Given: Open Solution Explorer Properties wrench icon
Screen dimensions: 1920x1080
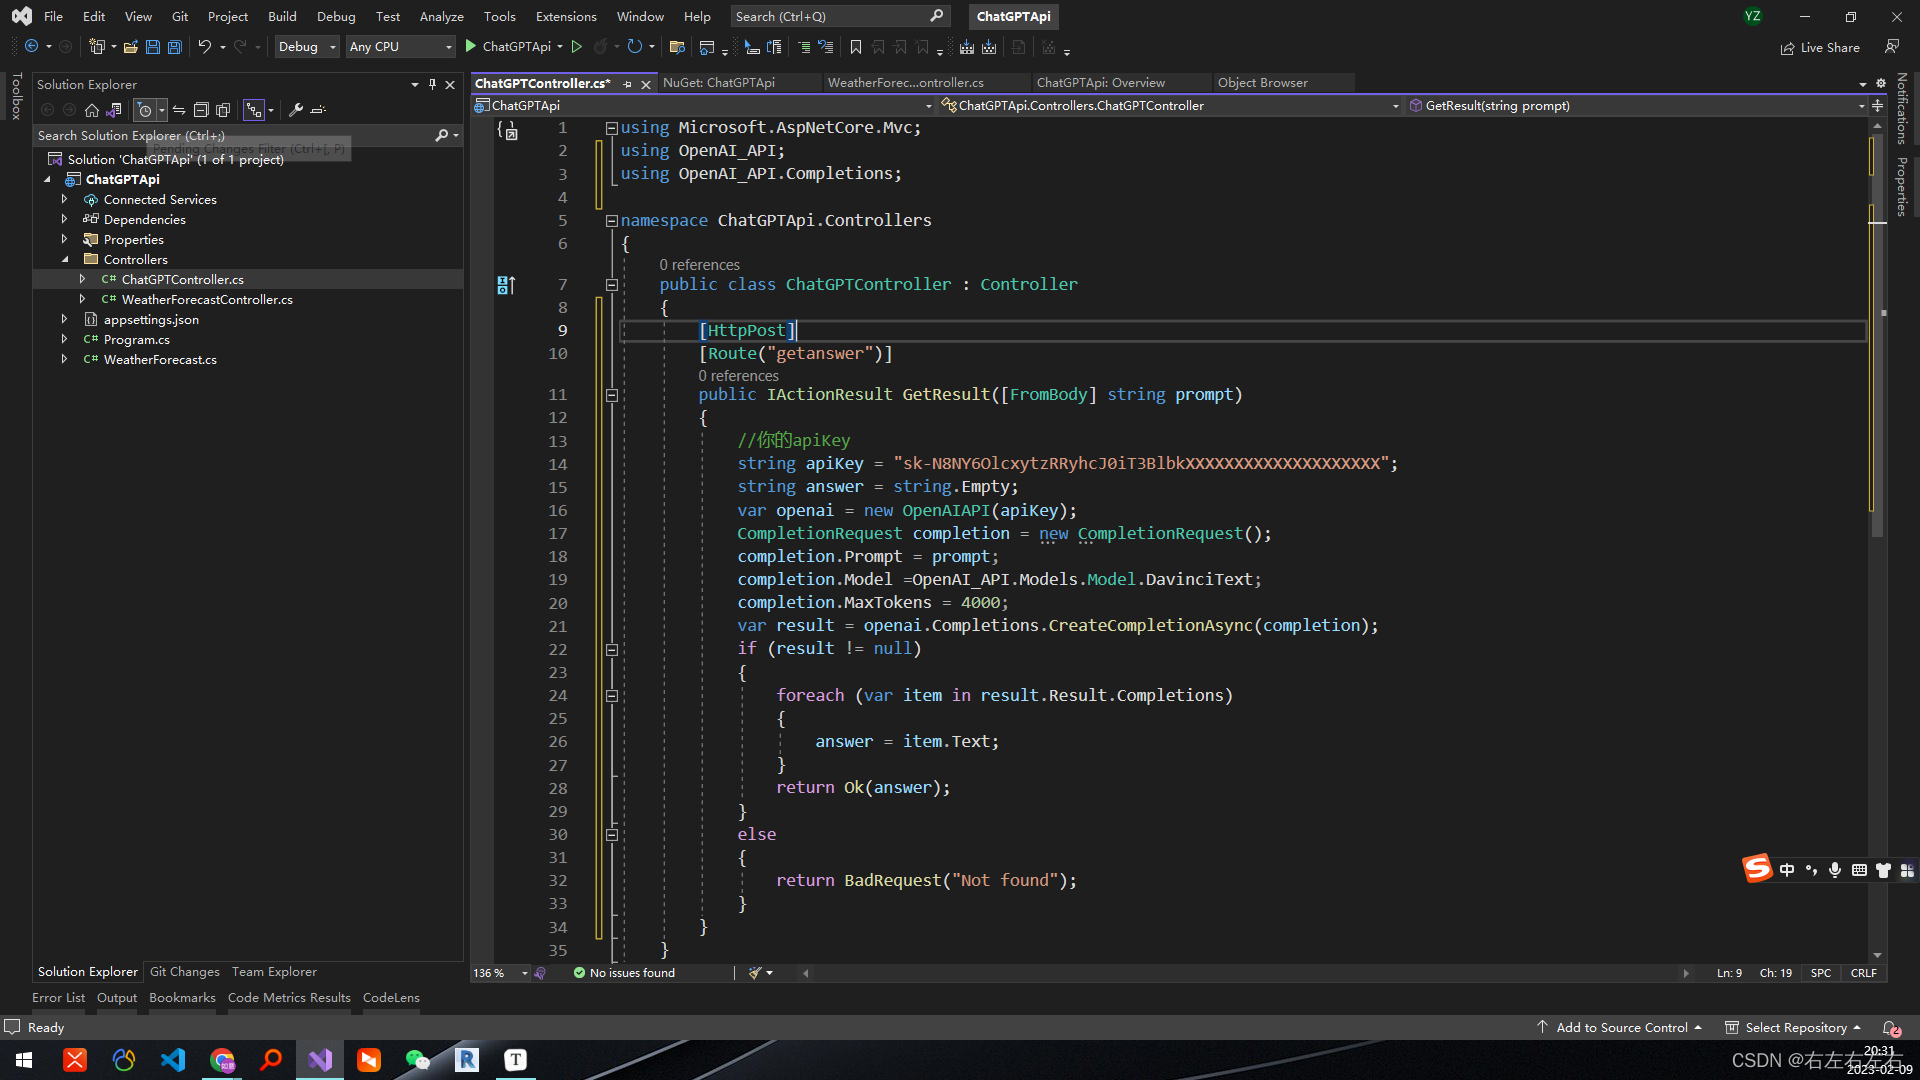Looking at the screenshot, I should click(x=296, y=110).
